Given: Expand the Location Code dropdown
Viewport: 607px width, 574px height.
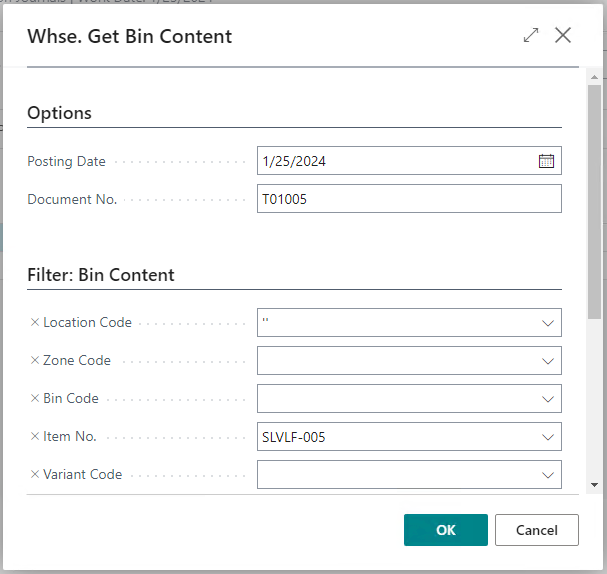Looking at the screenshot, I should pyautogui.click(x=547, y=323).
